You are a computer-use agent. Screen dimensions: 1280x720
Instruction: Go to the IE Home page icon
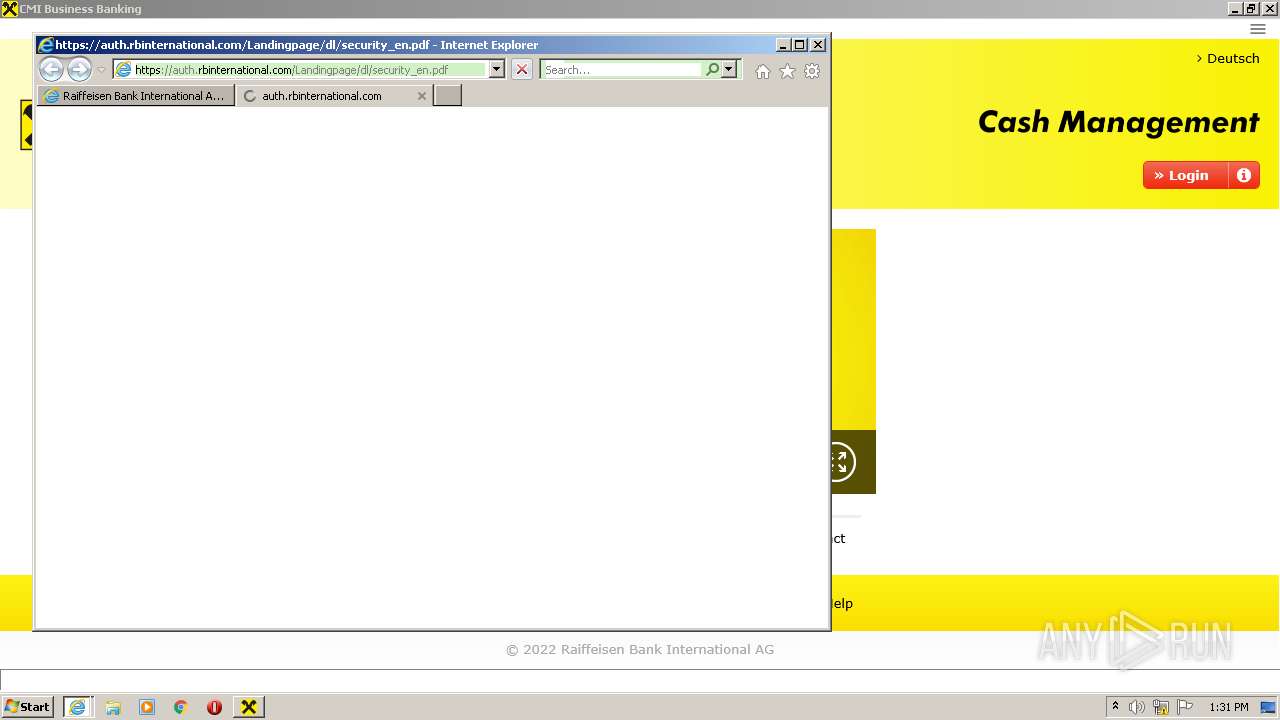[x=763, y=71]
